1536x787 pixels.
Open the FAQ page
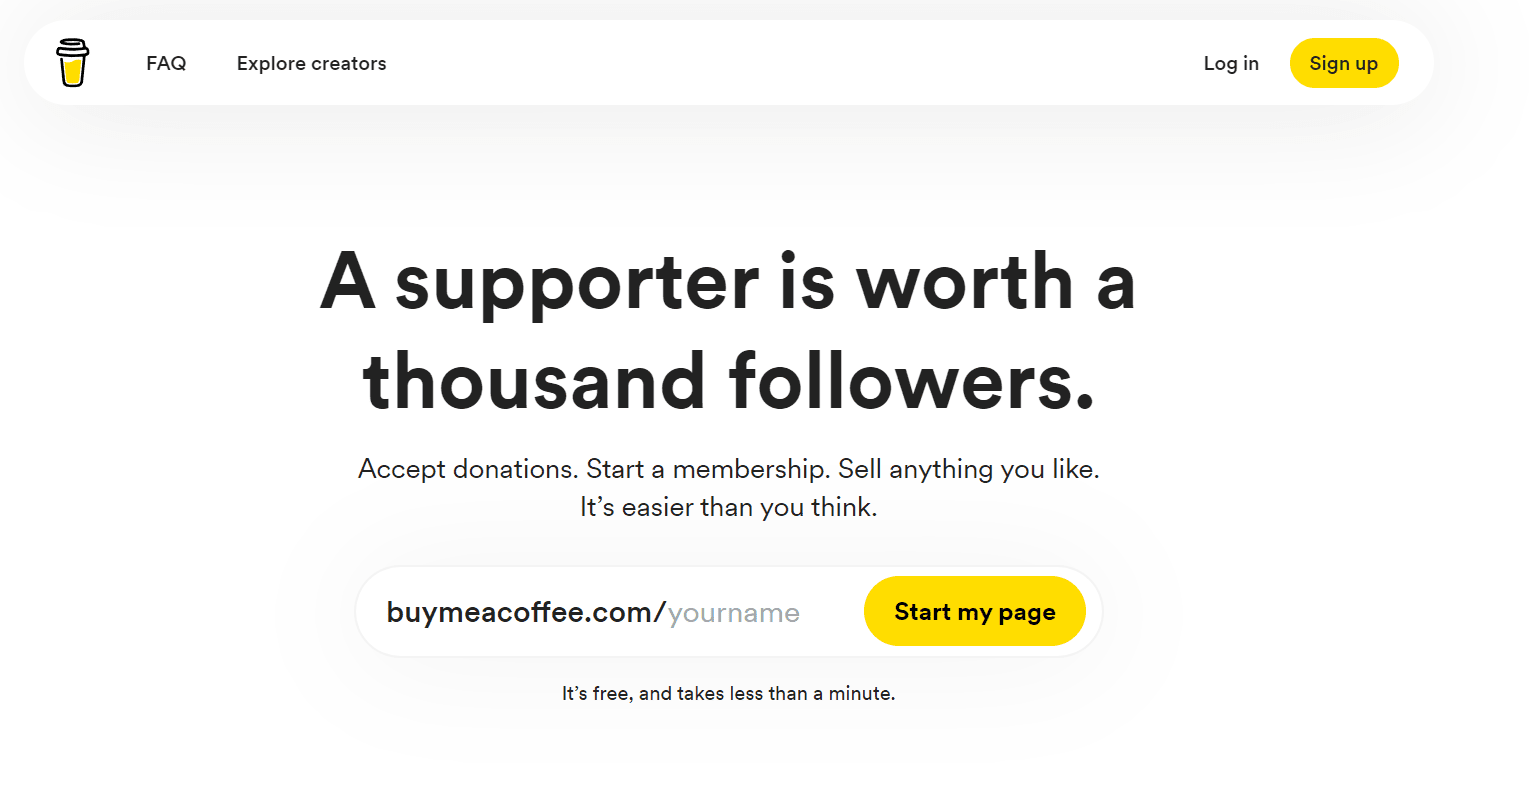click(166, 63)
